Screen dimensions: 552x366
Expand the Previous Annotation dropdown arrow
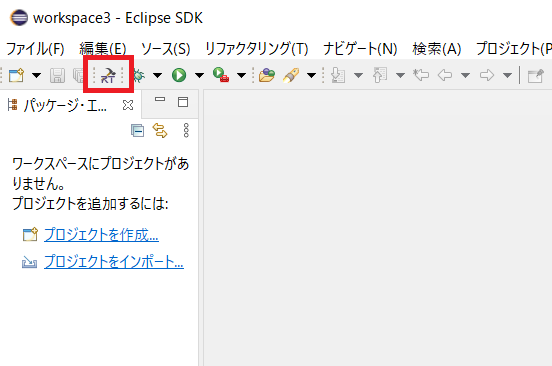[400, 75]
